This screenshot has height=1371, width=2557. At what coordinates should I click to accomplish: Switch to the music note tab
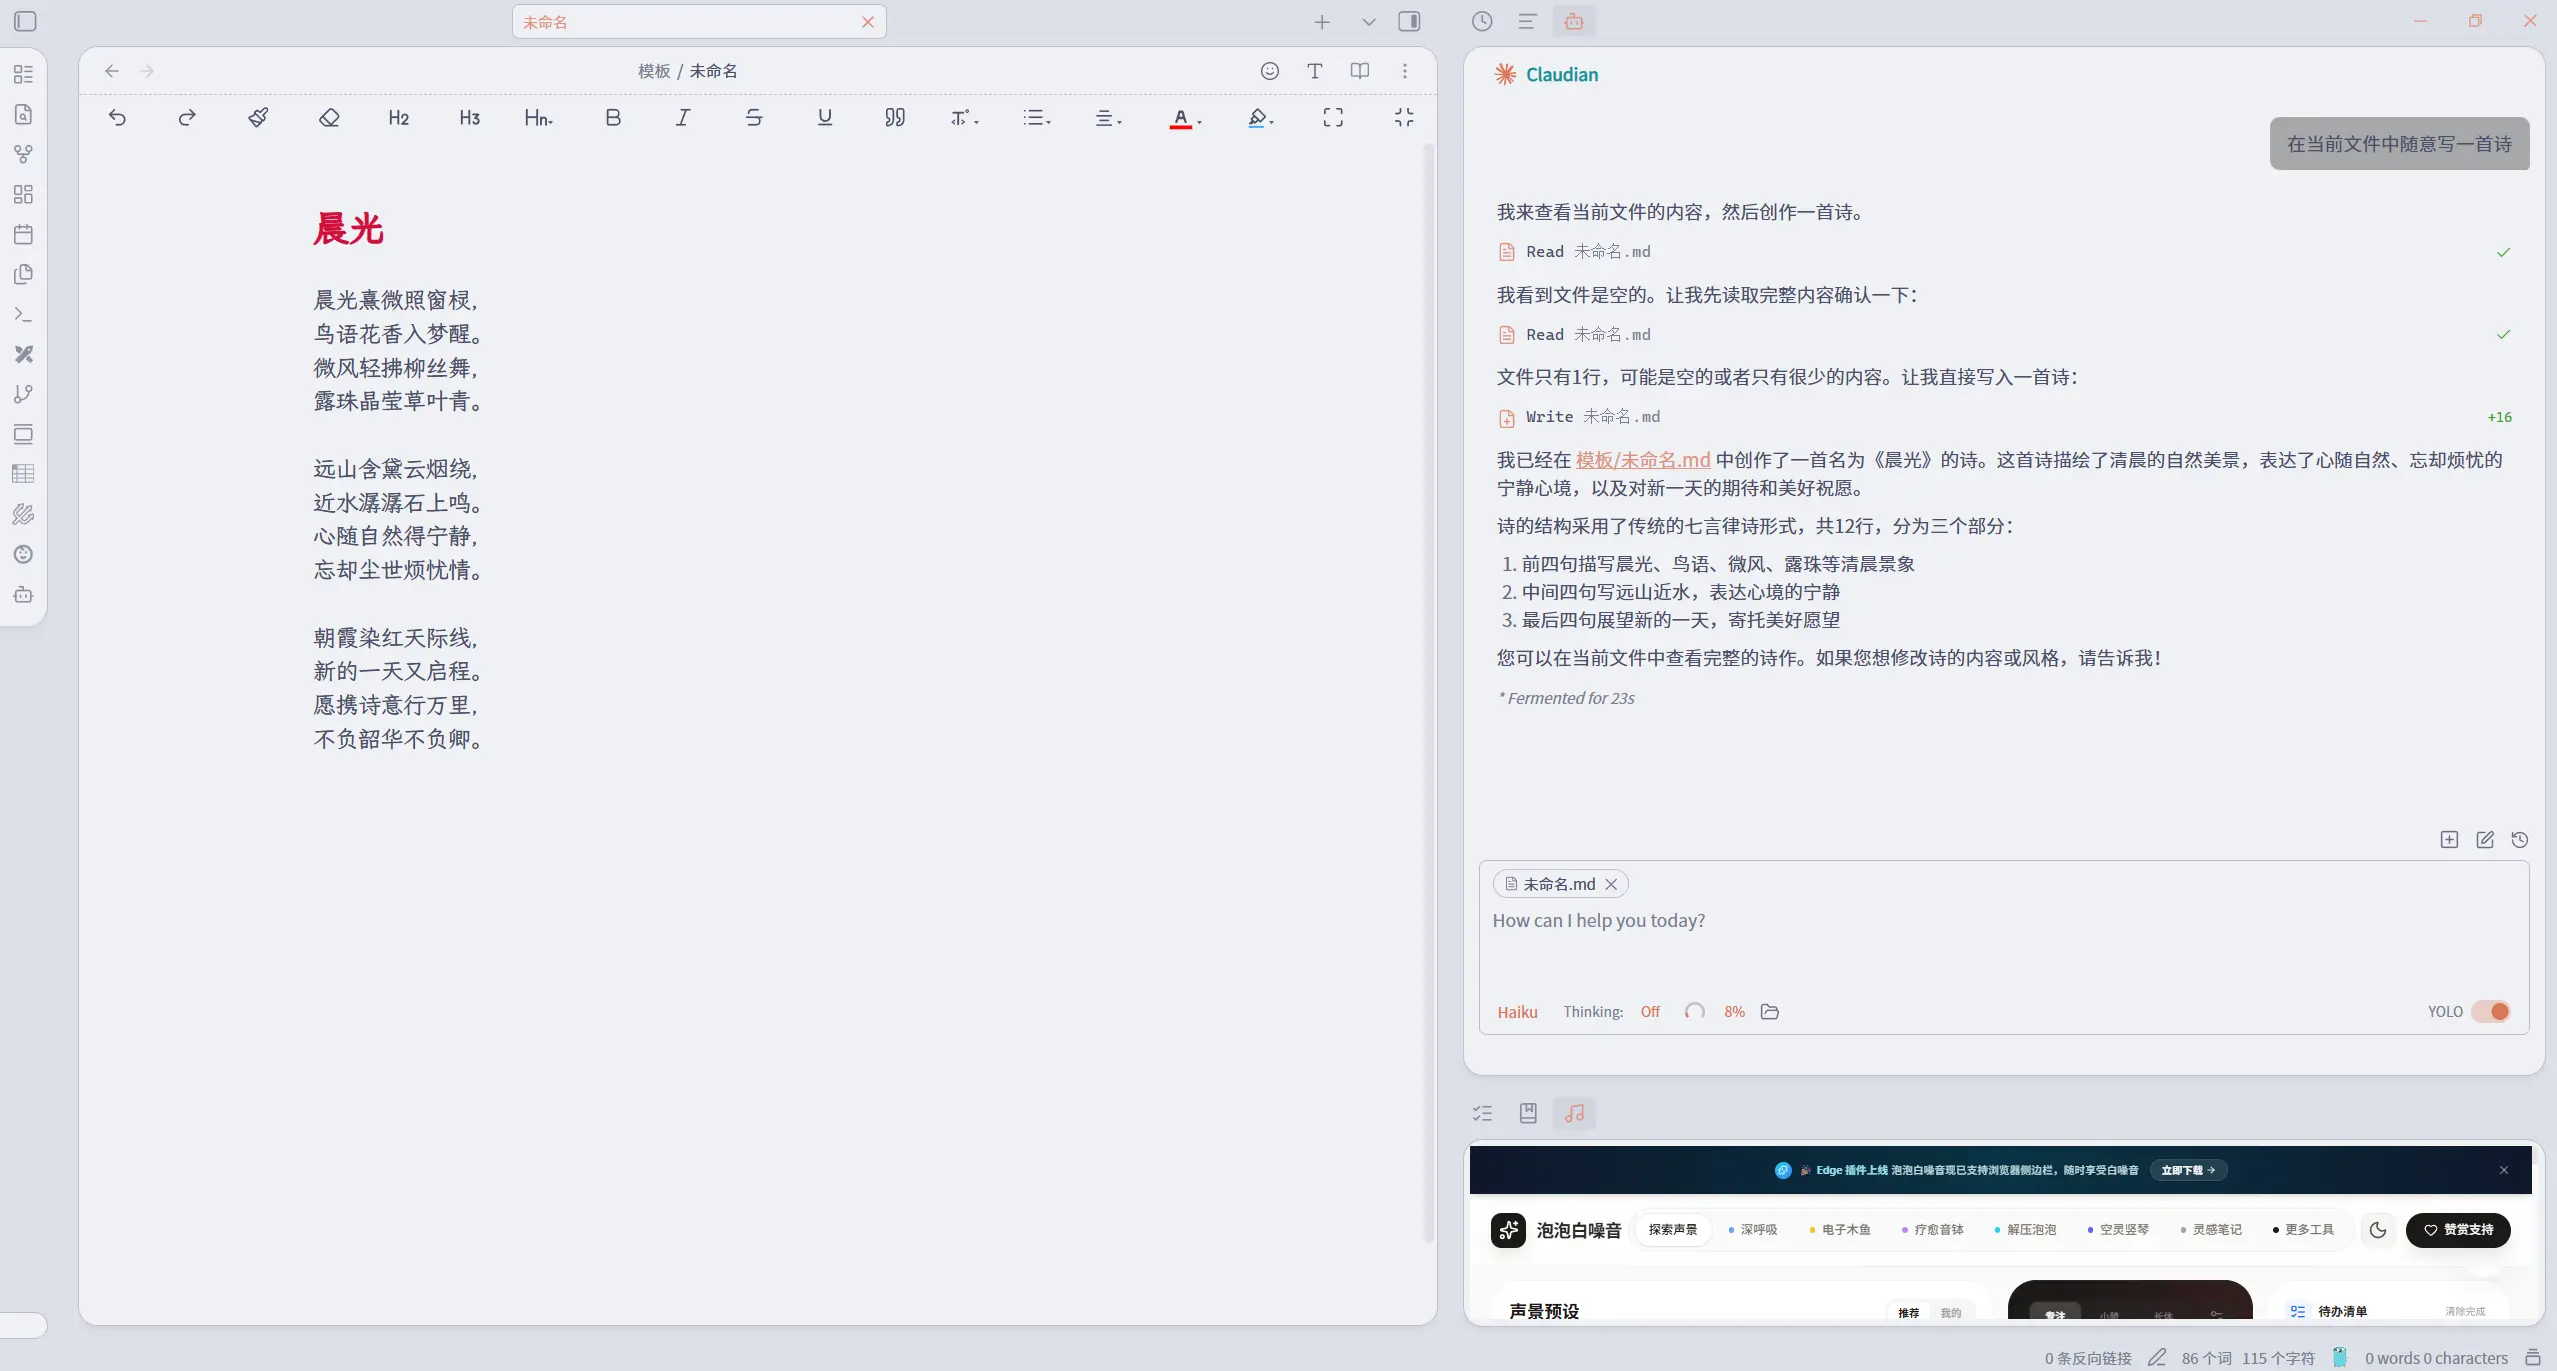pyautogui.click(x=1574, y=1113)
